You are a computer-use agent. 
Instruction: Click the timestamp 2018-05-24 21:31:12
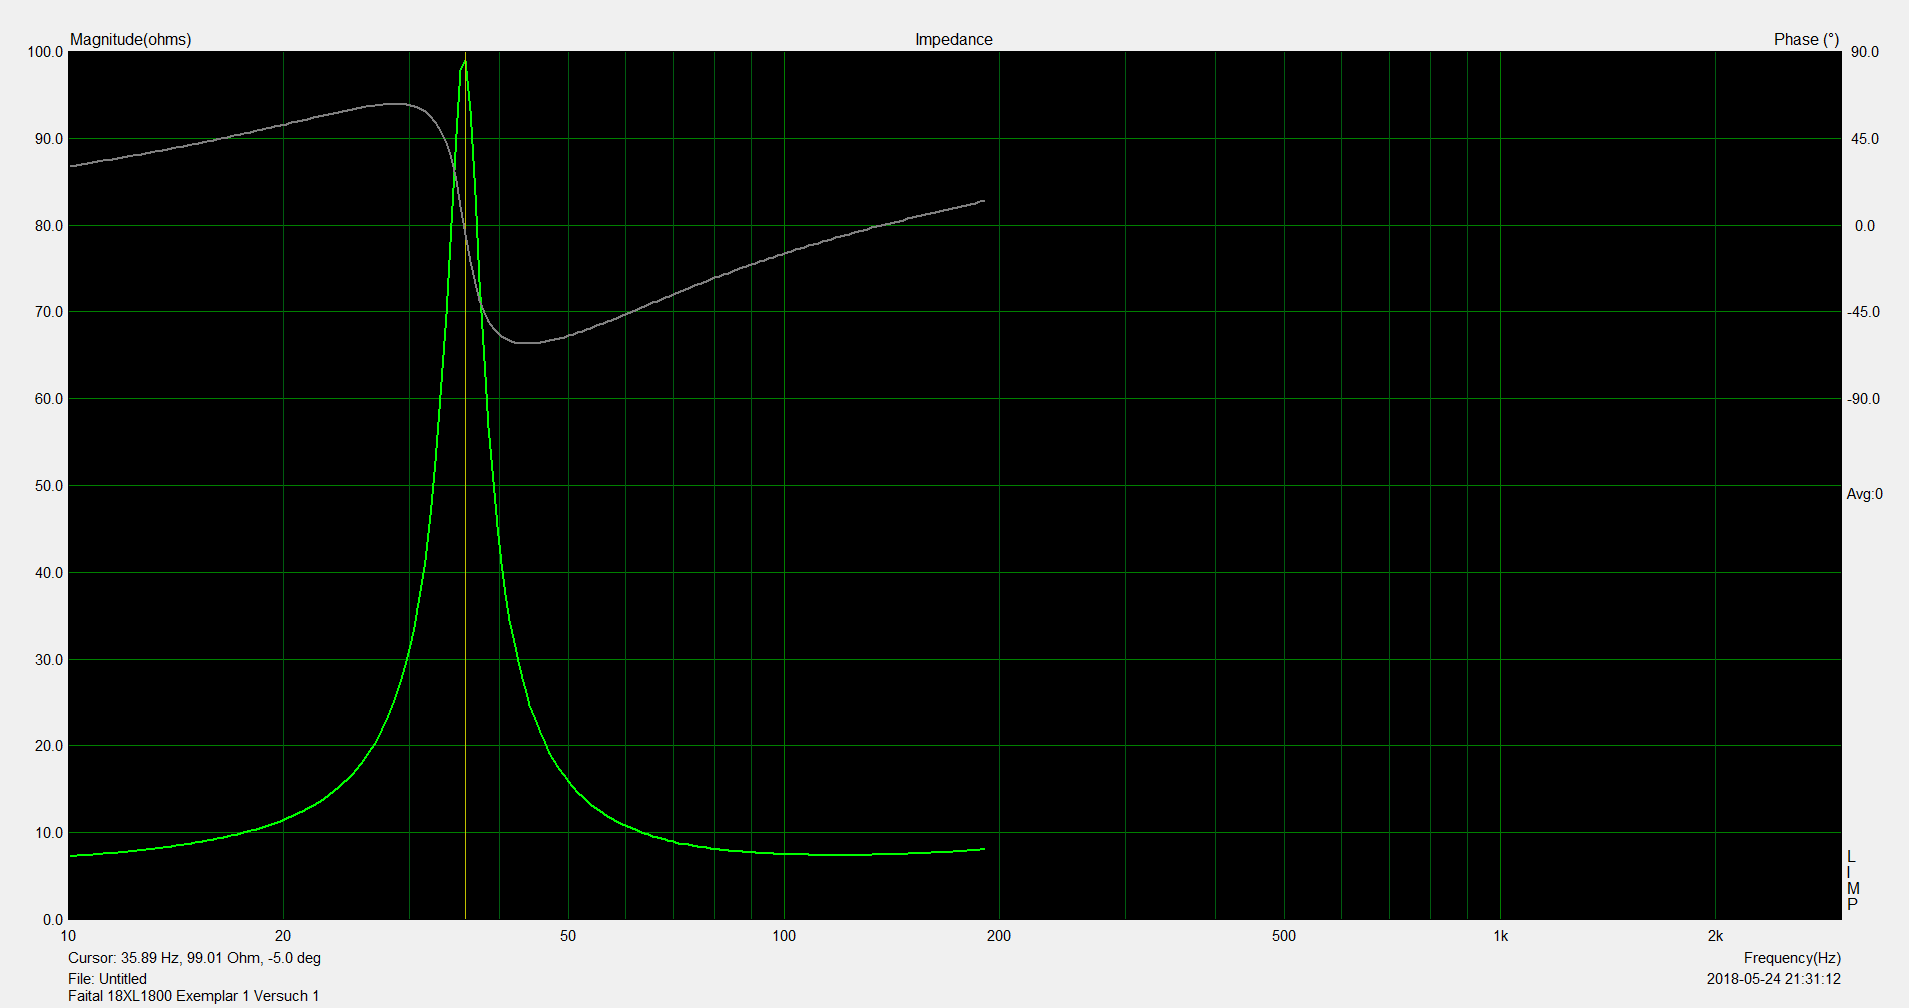pyautogui.click(x=1773, y=979)
